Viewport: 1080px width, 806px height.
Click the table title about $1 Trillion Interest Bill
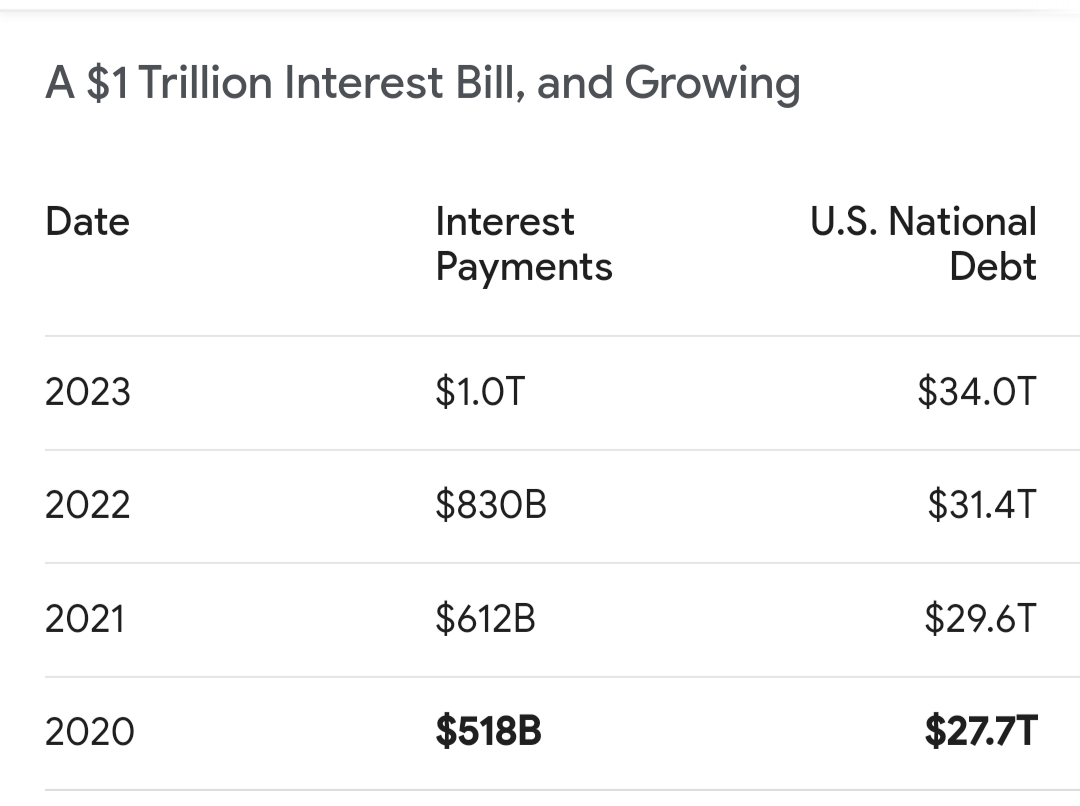(x=423, y=83)
